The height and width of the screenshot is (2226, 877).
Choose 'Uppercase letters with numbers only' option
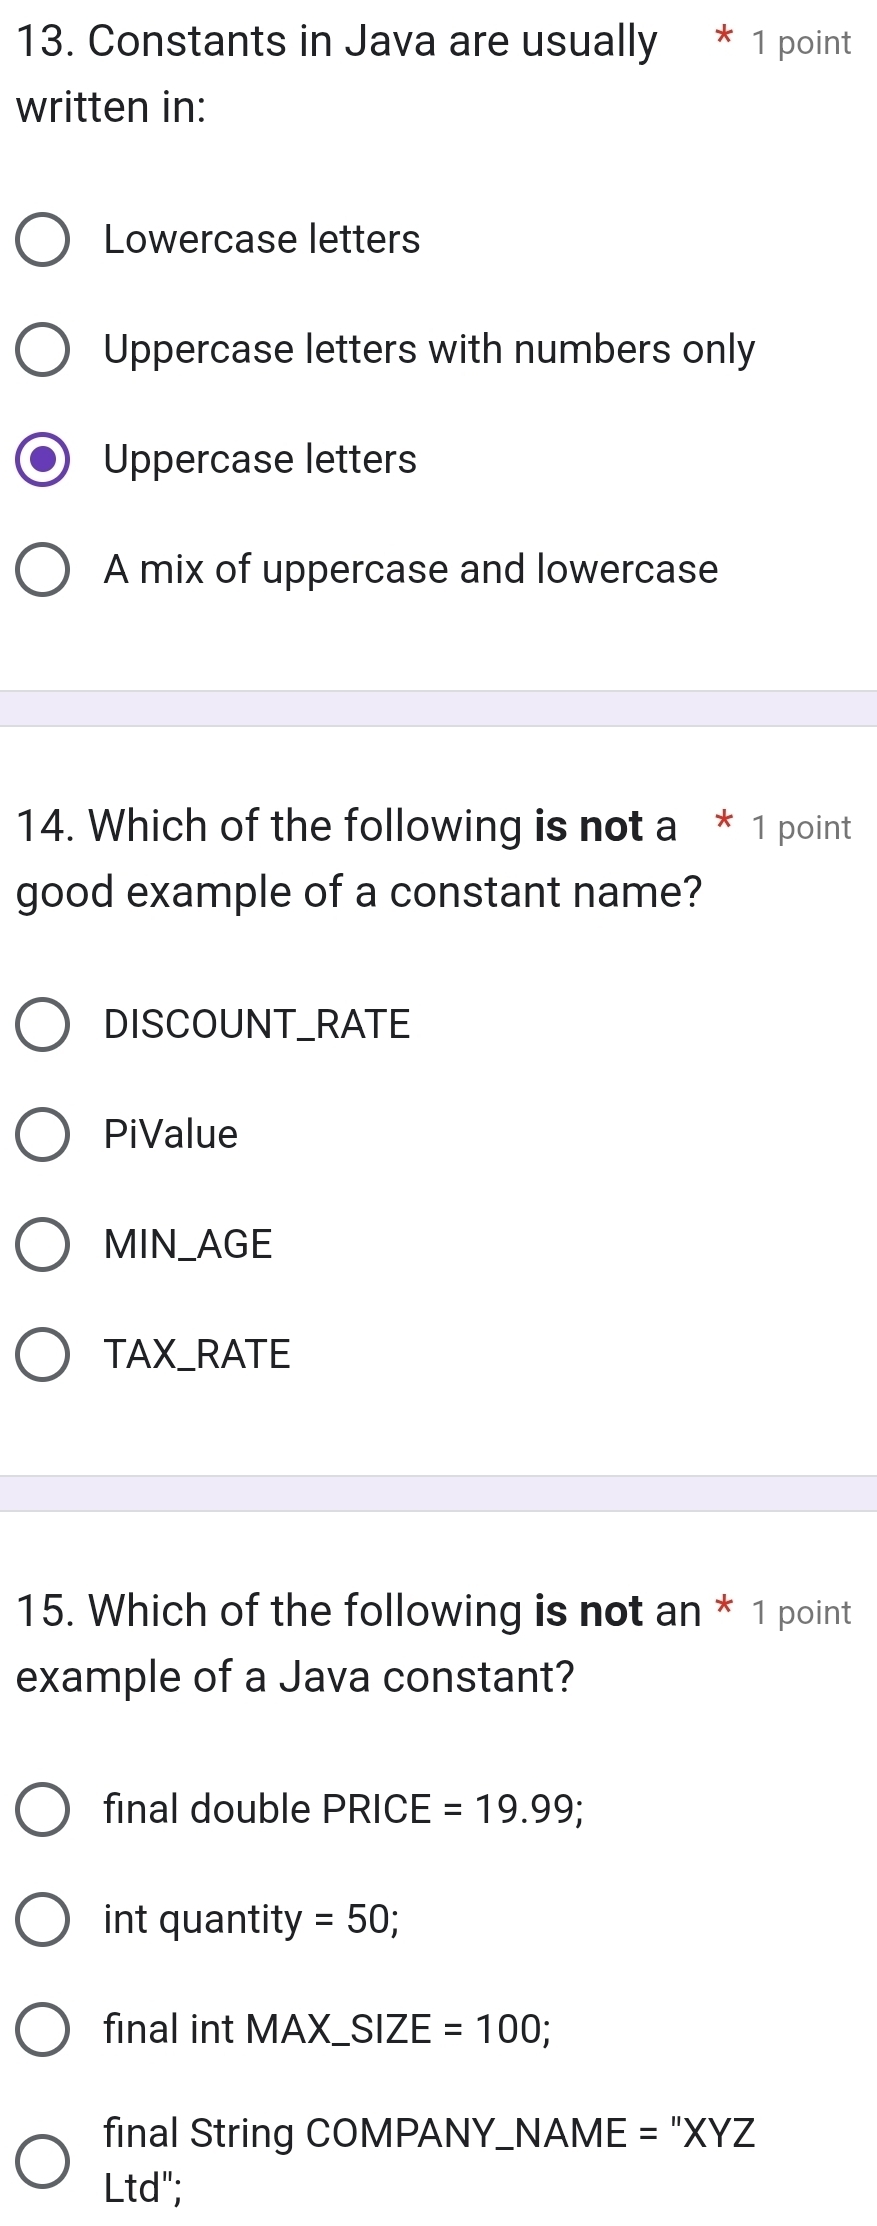tap(43, 350)
